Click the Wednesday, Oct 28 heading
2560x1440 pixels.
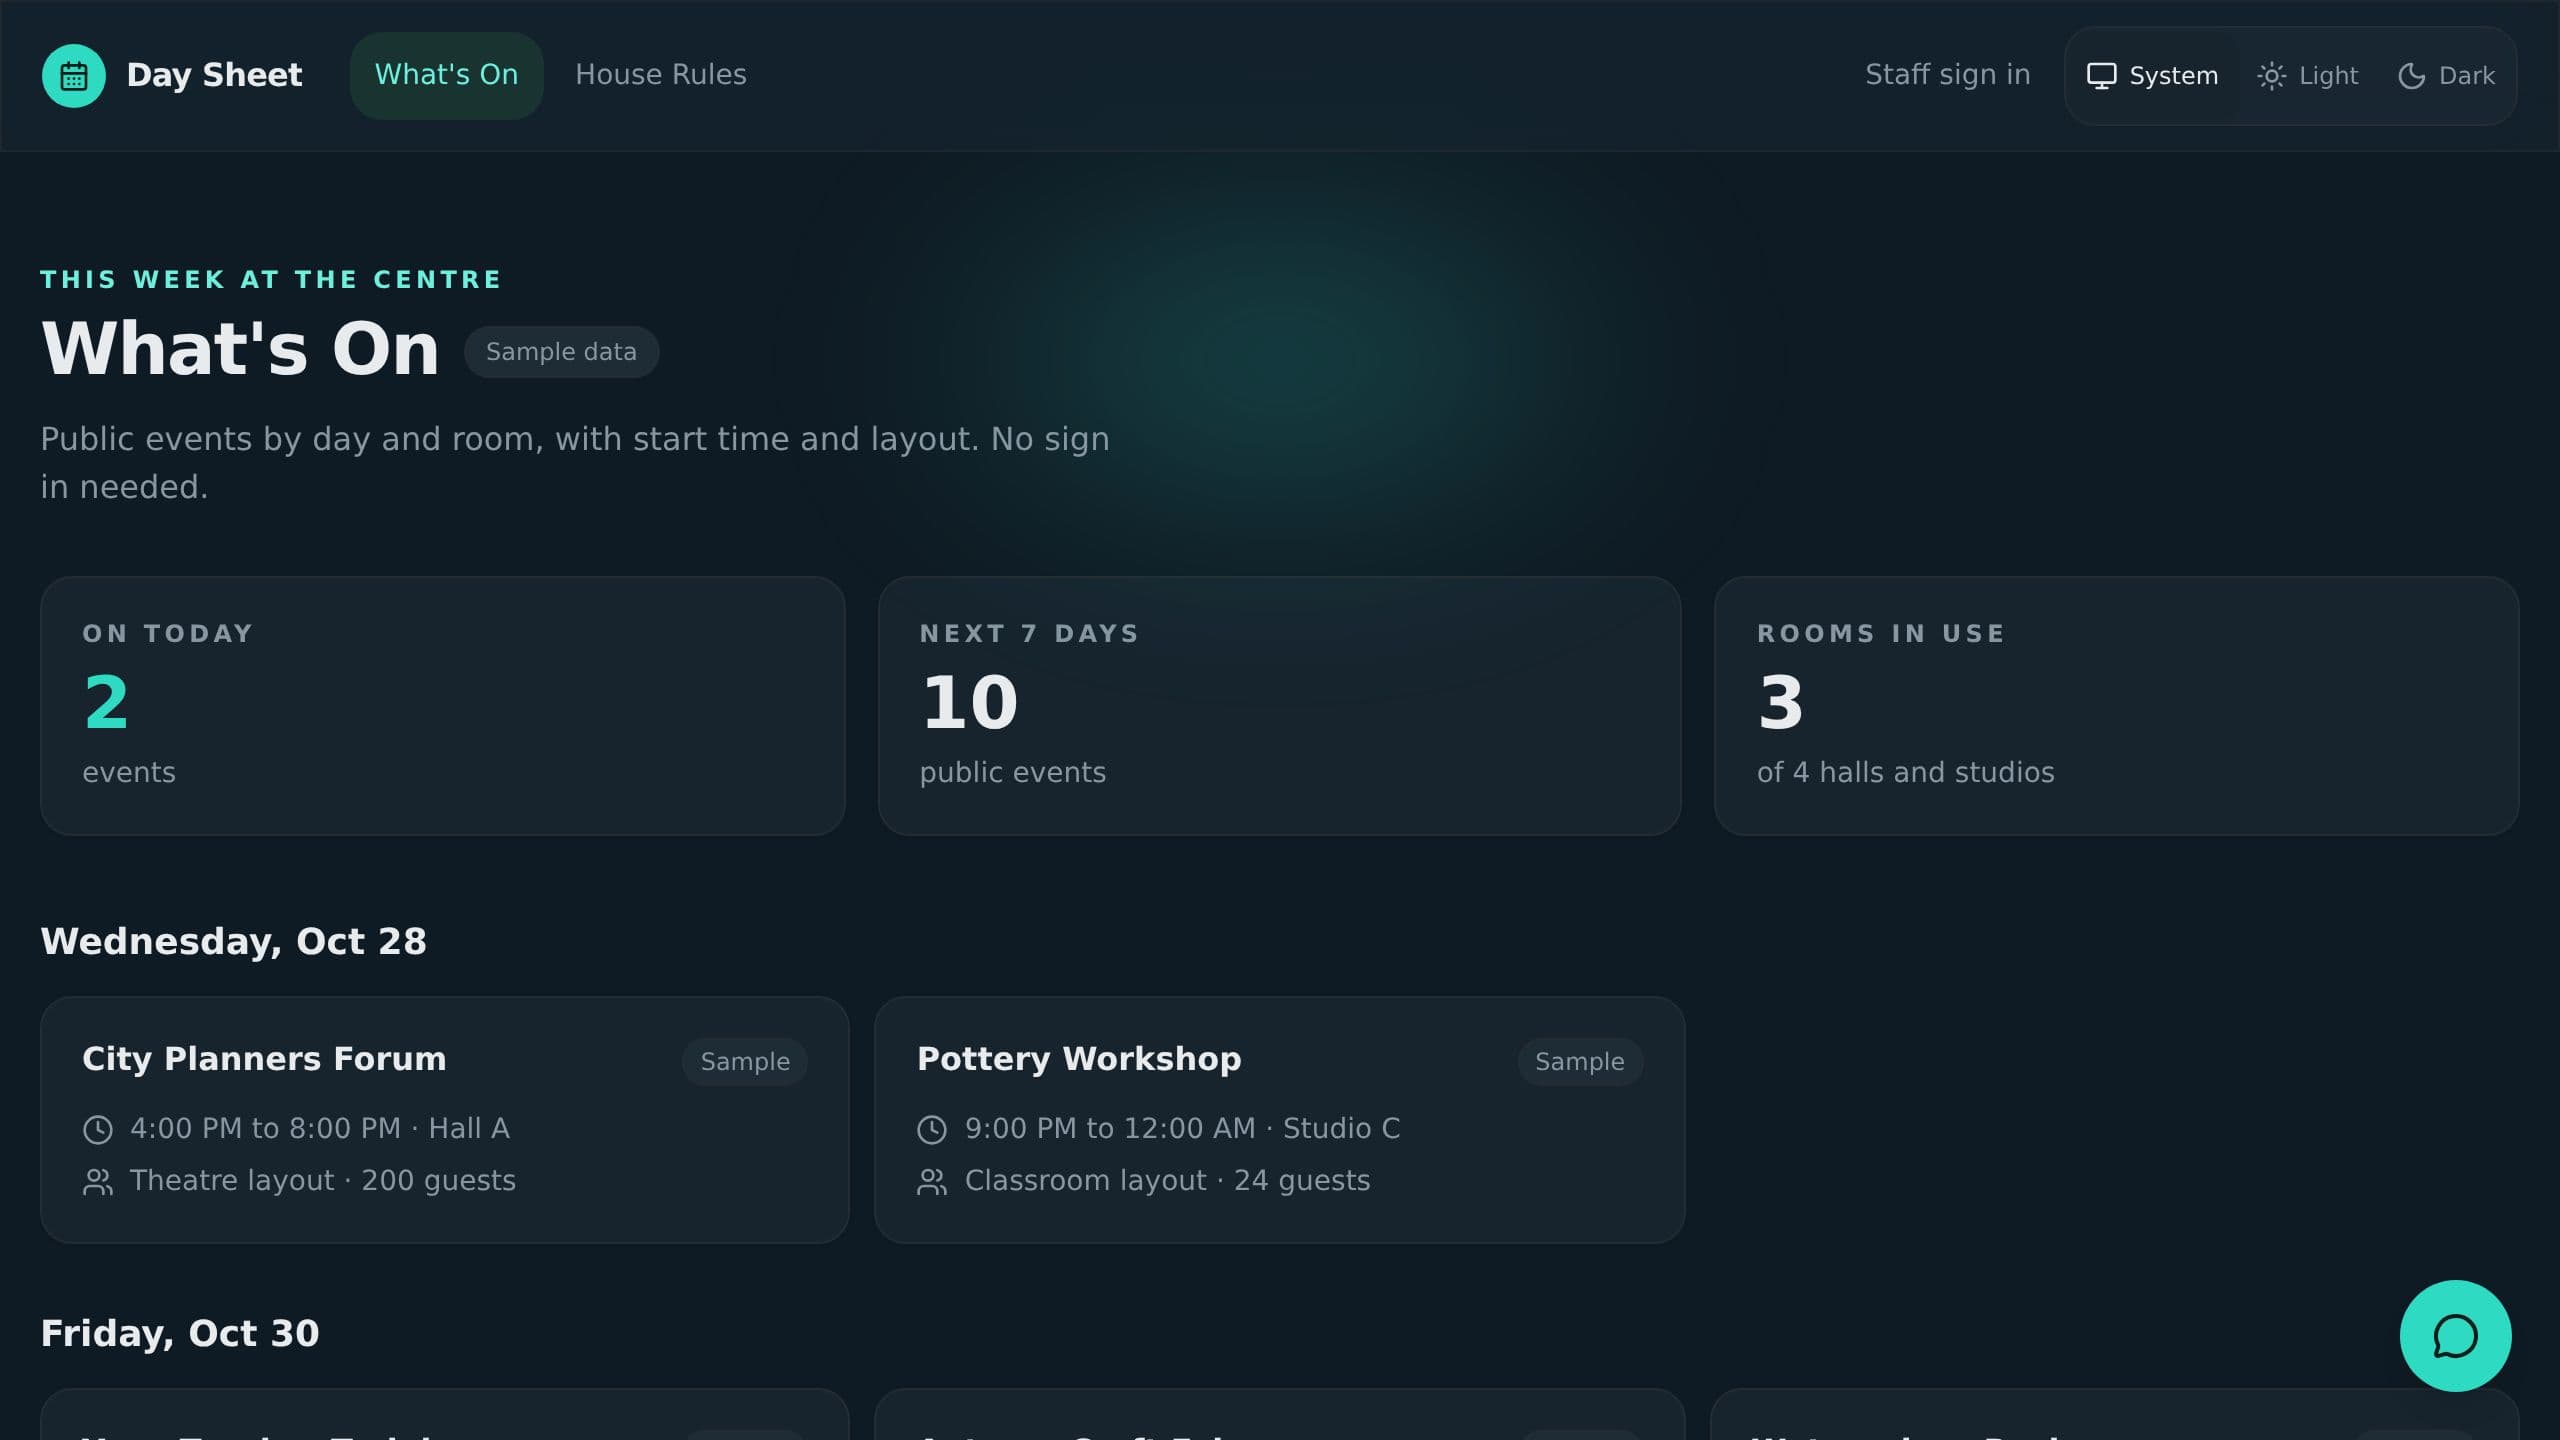pyautogui.click(x=234, y=942)
